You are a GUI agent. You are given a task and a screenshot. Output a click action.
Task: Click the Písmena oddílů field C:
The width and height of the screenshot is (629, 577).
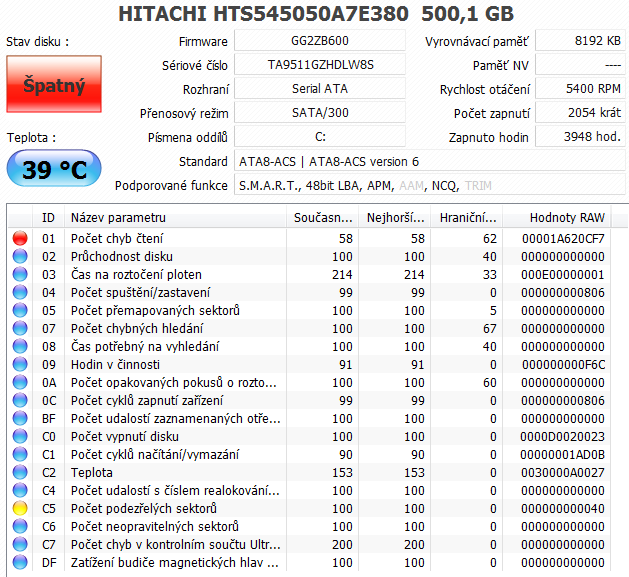(320, 137)
